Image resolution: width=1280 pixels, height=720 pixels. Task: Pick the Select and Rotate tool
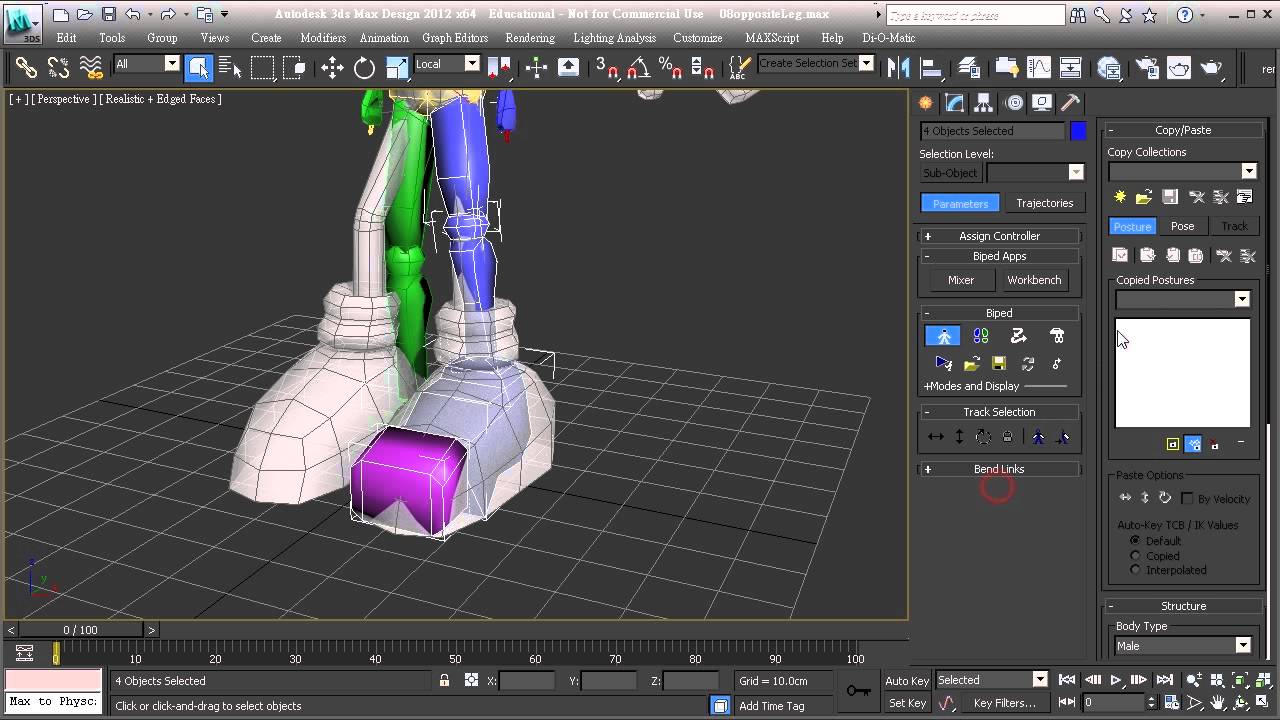pos(364,67)
